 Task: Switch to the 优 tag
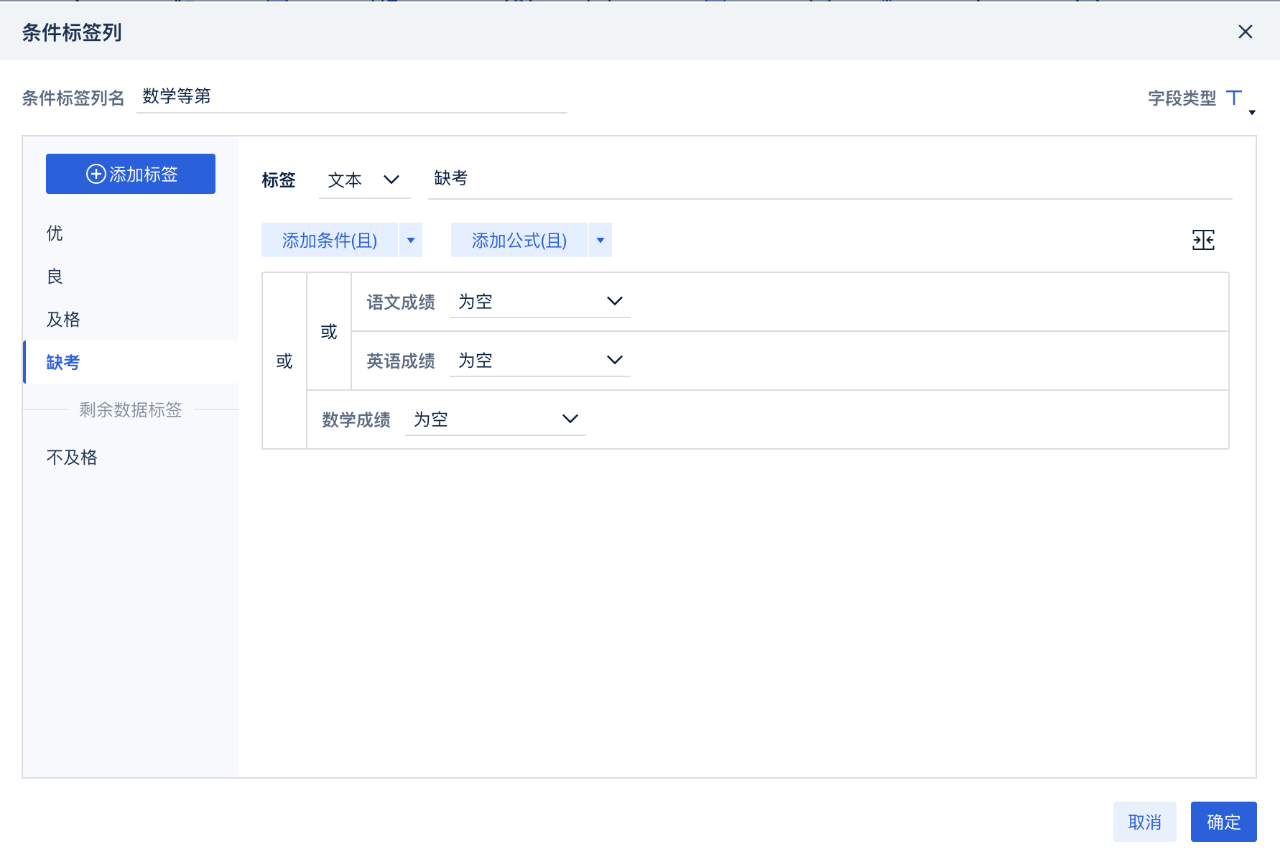[x=54, y=233]
